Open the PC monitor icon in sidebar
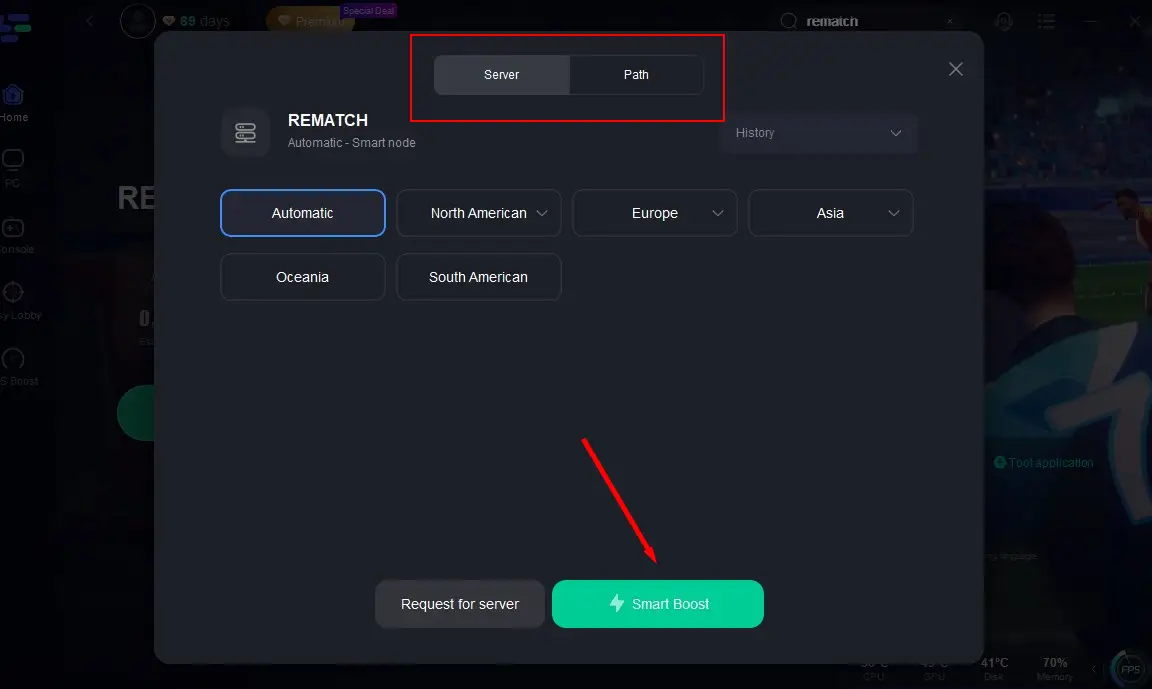 point(13,161)
